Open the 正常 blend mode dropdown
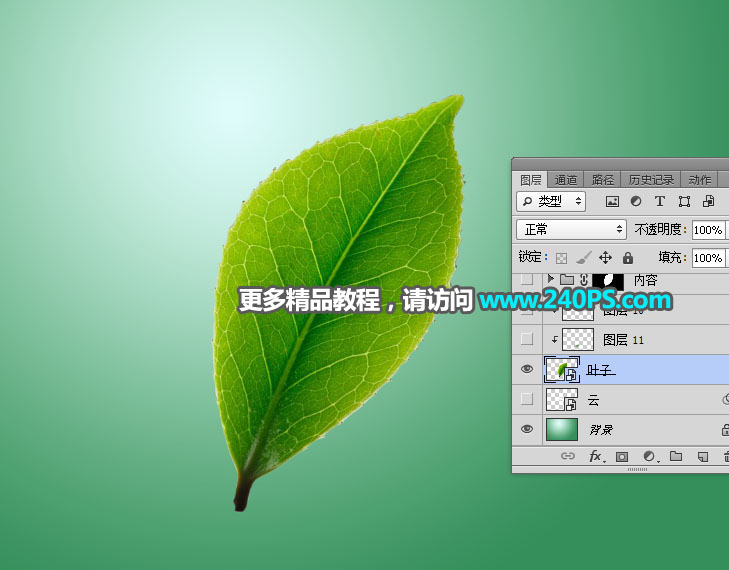 (570, 230)
